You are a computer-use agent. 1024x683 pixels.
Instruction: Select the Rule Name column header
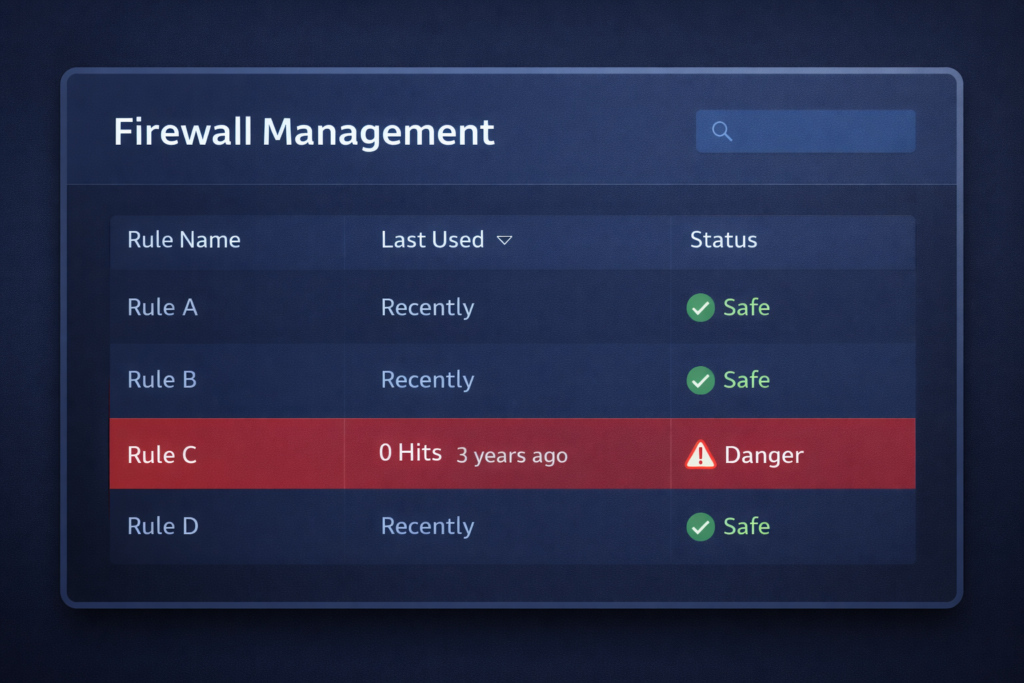point(184,240)
